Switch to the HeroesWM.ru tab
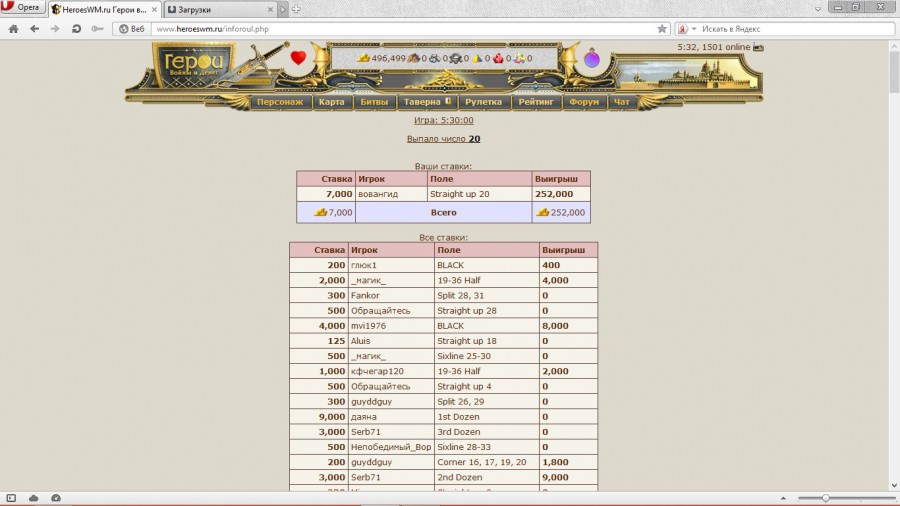900x506 pixels. point(104,9)
